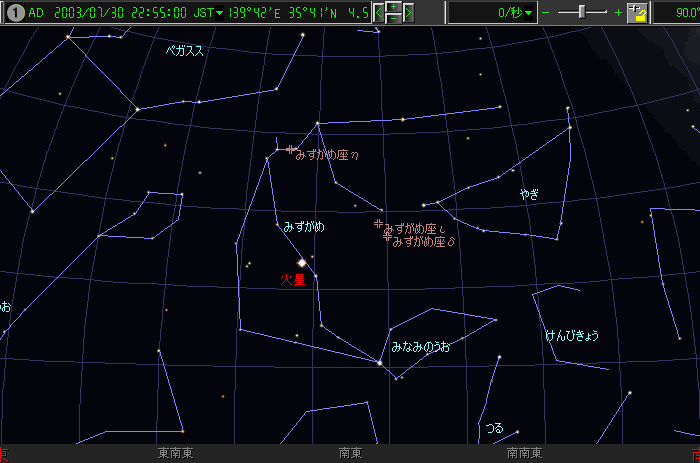This screenshot has width=700, height=463.
Task: Toggle the yellow lock icon
Action: coord(636,13)
